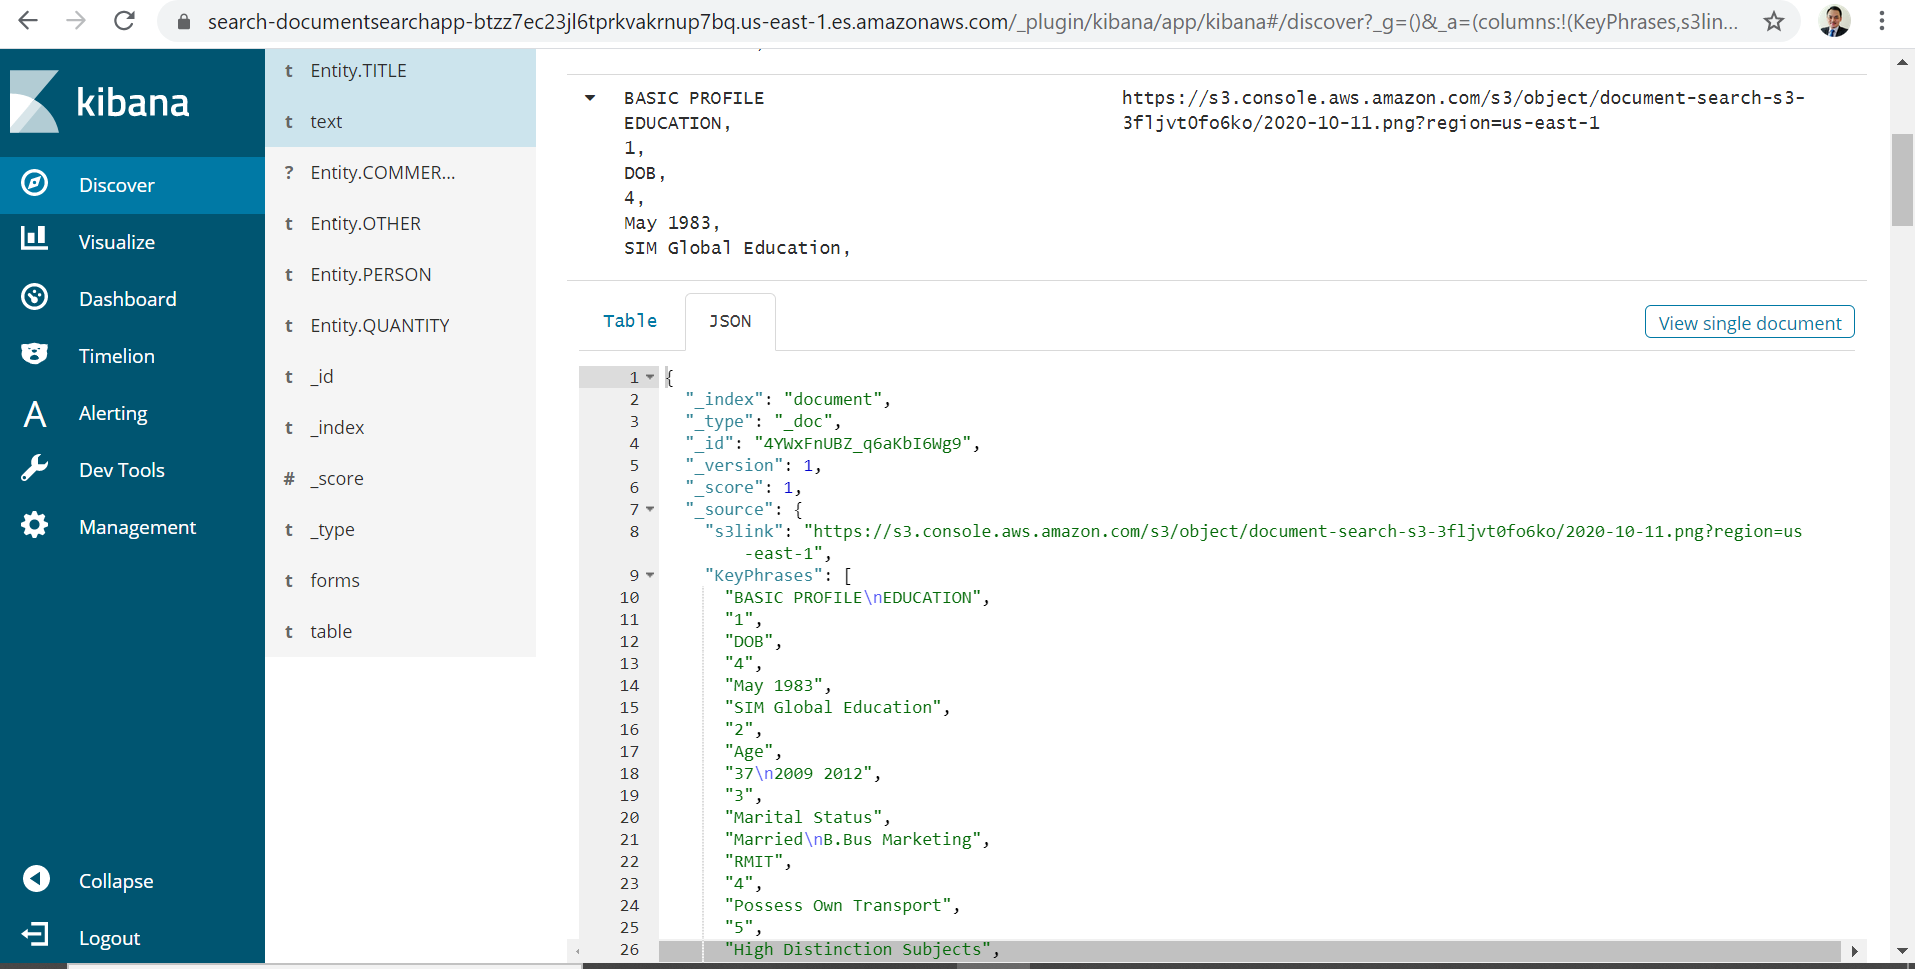The height and width of the screenshot is (969, 1915).
Task: Open the Management gear icon
Action: 35,526
